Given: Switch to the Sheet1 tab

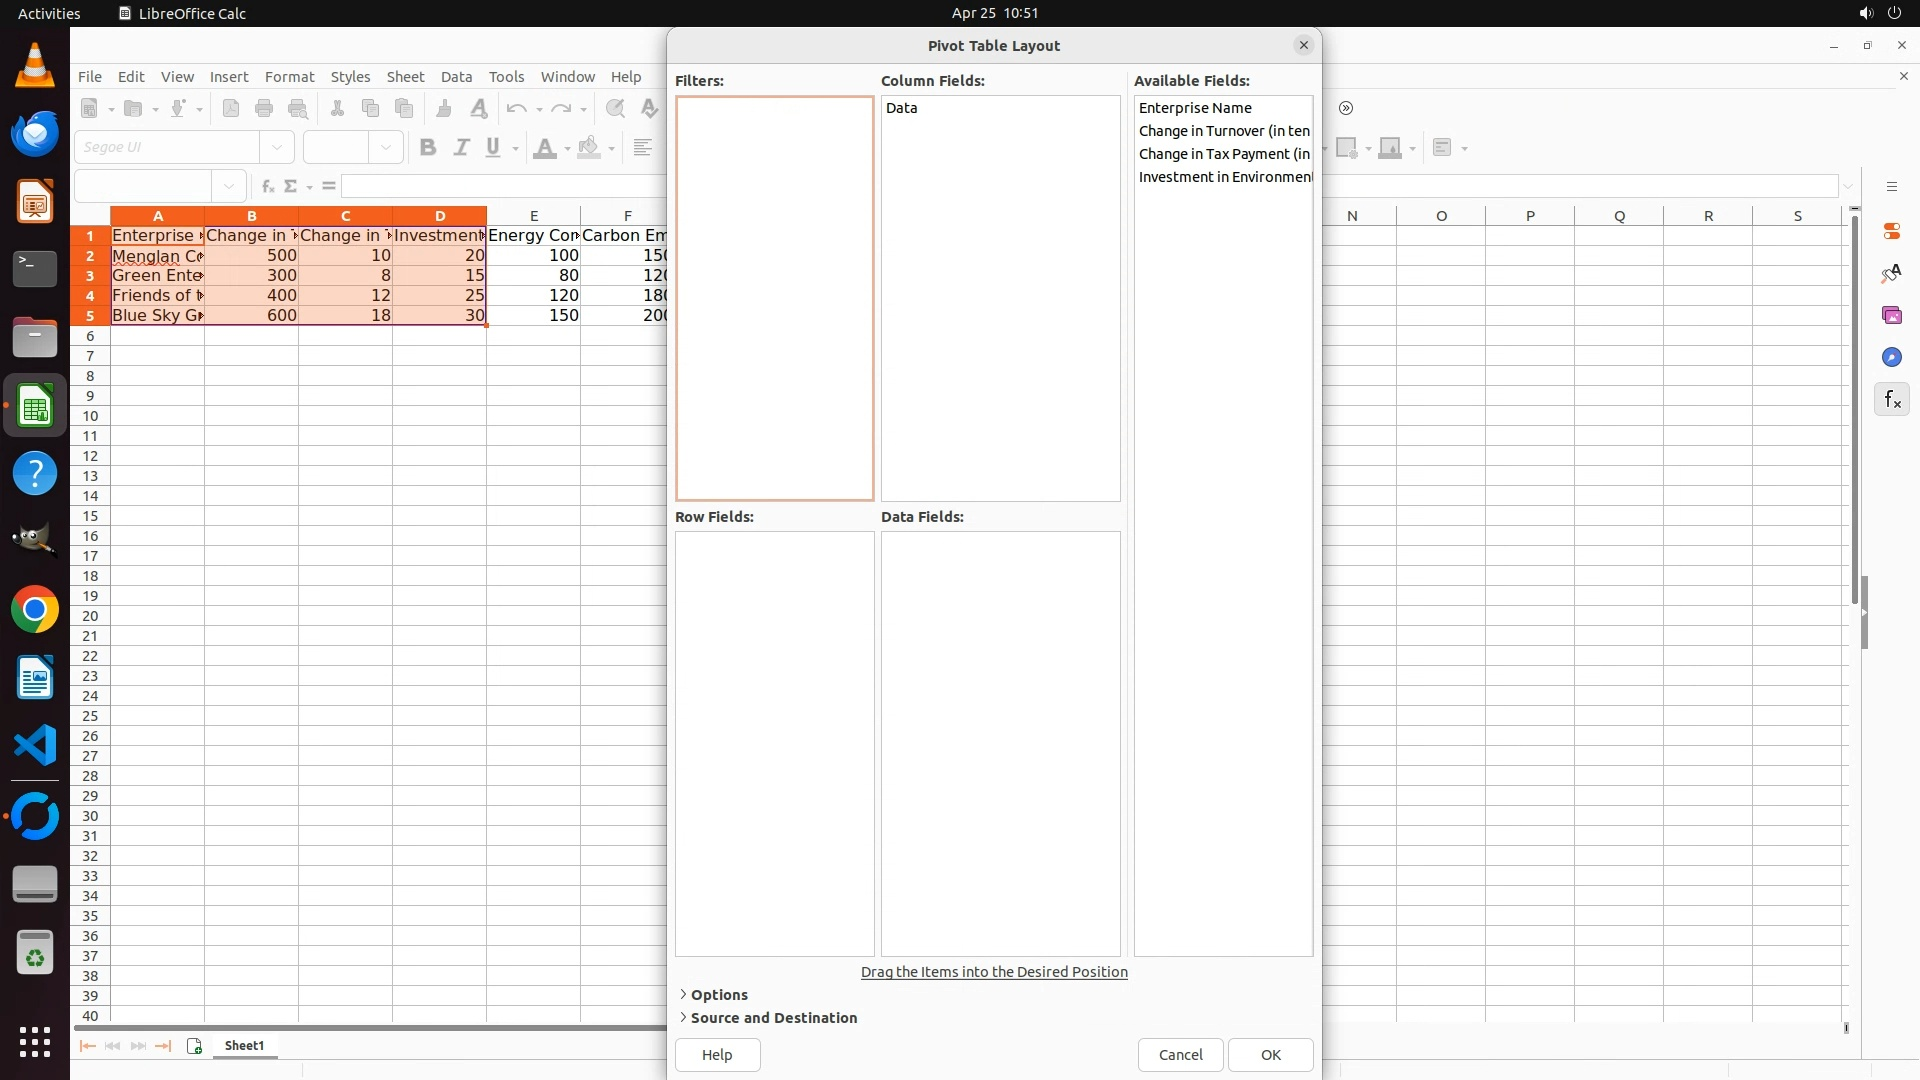Looking at the screenshot, I should pyautogui.click(x=244, y=1046).
